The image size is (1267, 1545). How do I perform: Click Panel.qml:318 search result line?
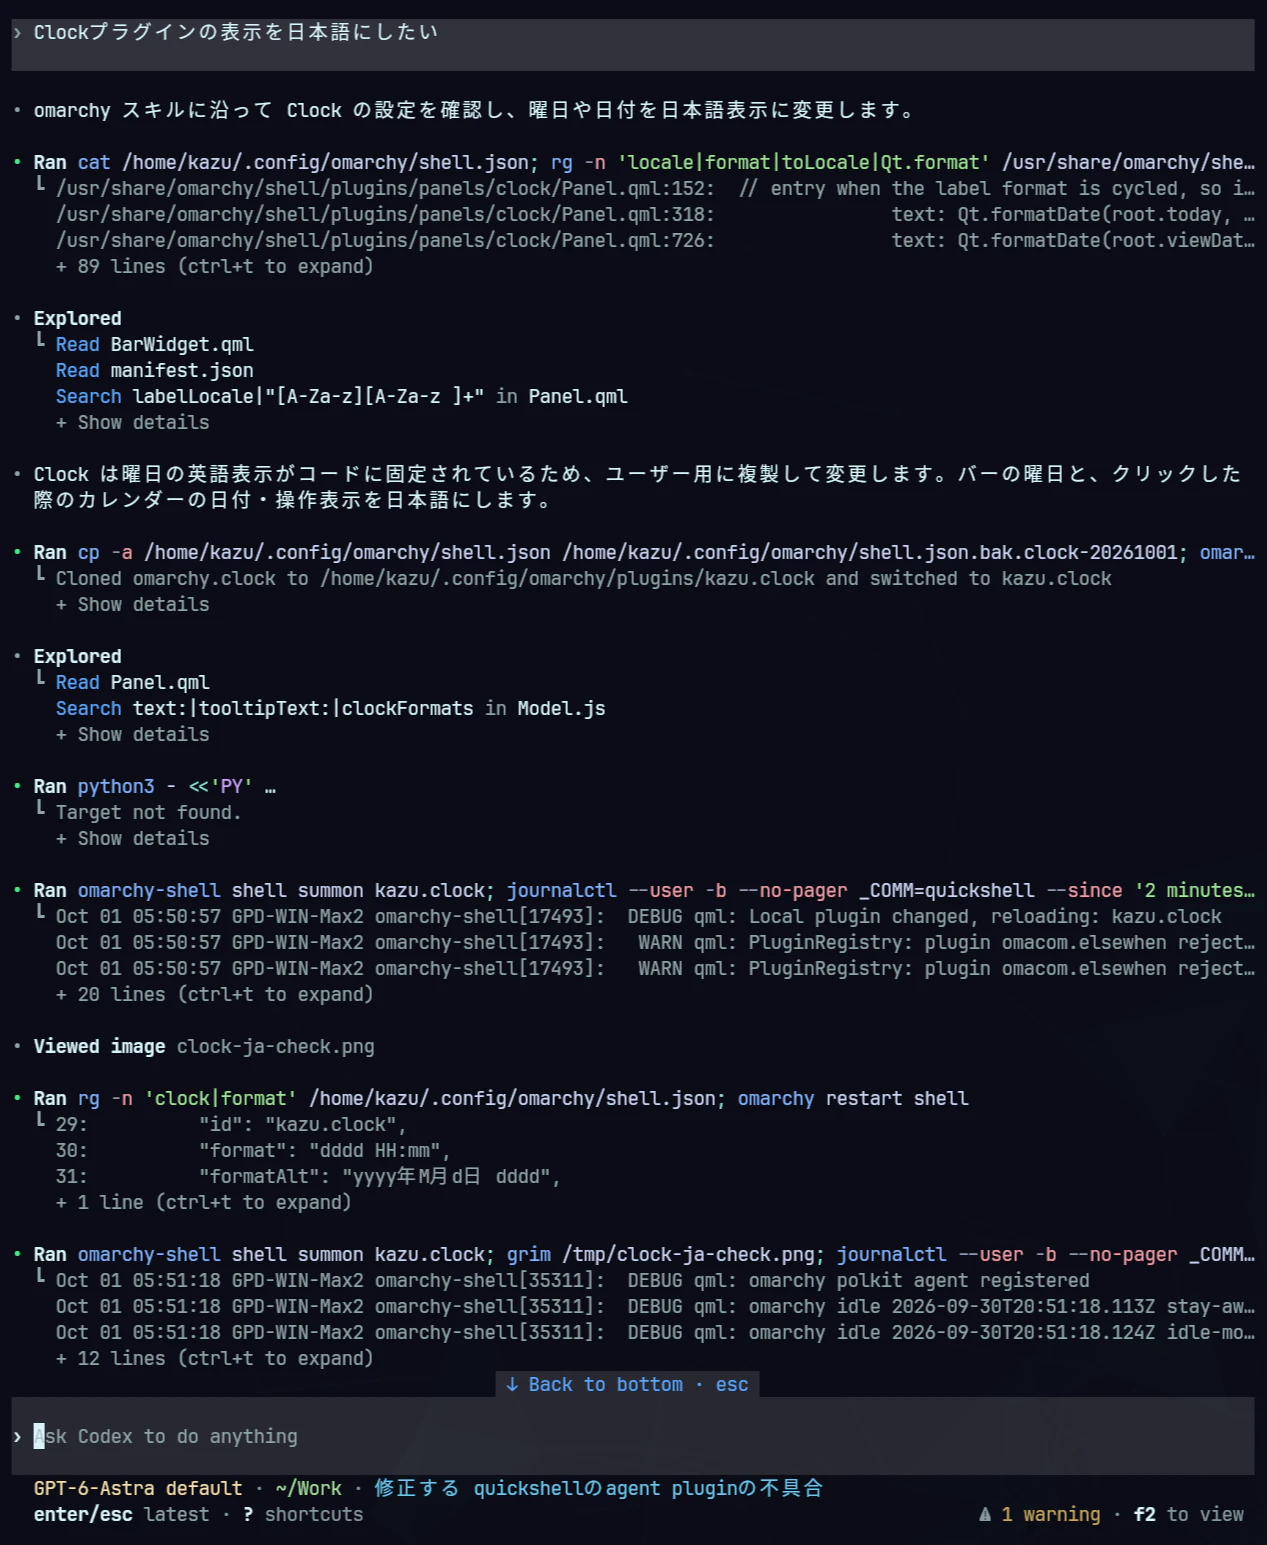coord(655,214)
